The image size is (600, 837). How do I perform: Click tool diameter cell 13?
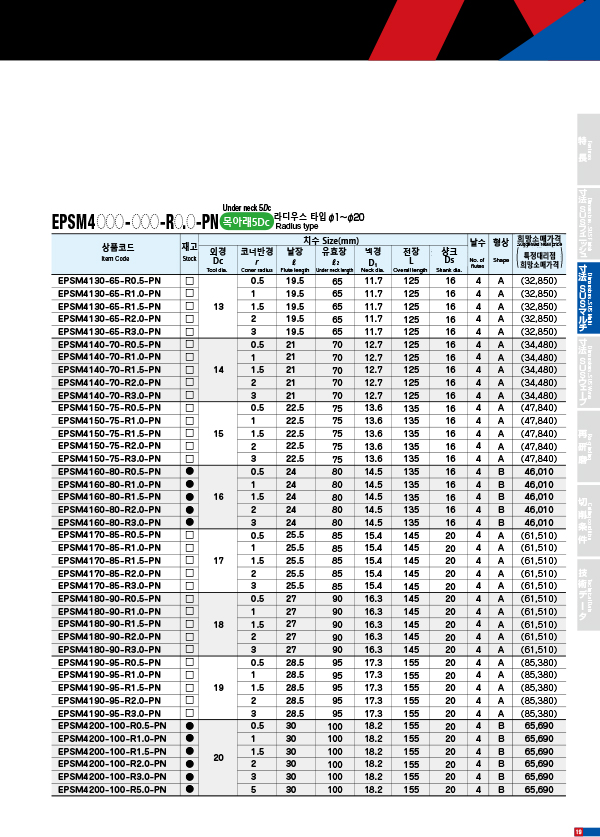pos(218,306)
